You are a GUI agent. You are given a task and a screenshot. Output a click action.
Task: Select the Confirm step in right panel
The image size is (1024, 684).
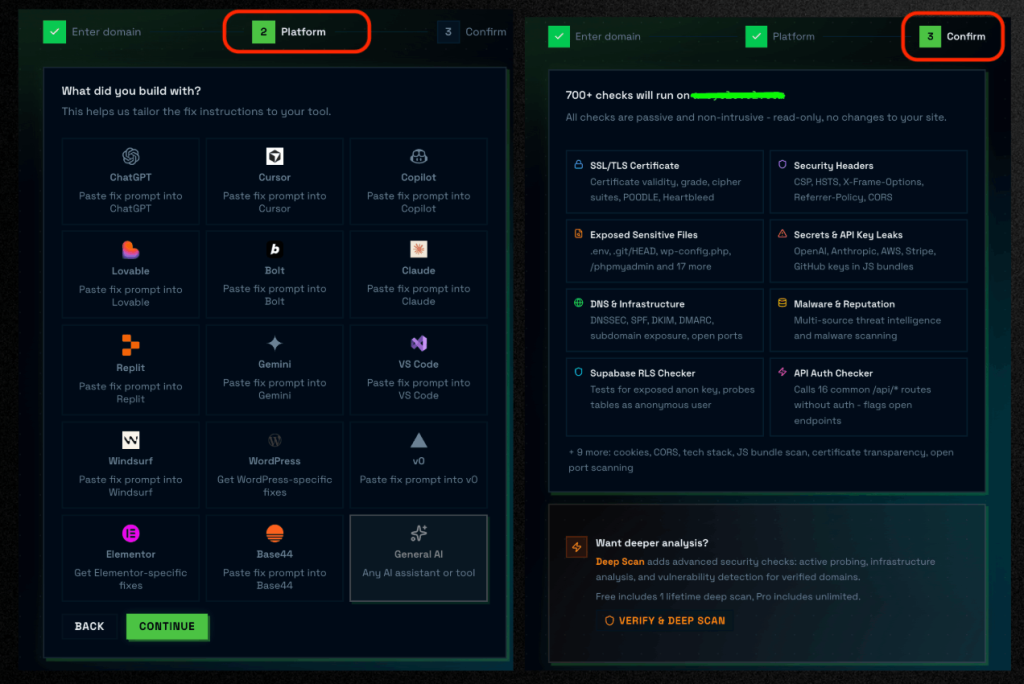(953, 37)
